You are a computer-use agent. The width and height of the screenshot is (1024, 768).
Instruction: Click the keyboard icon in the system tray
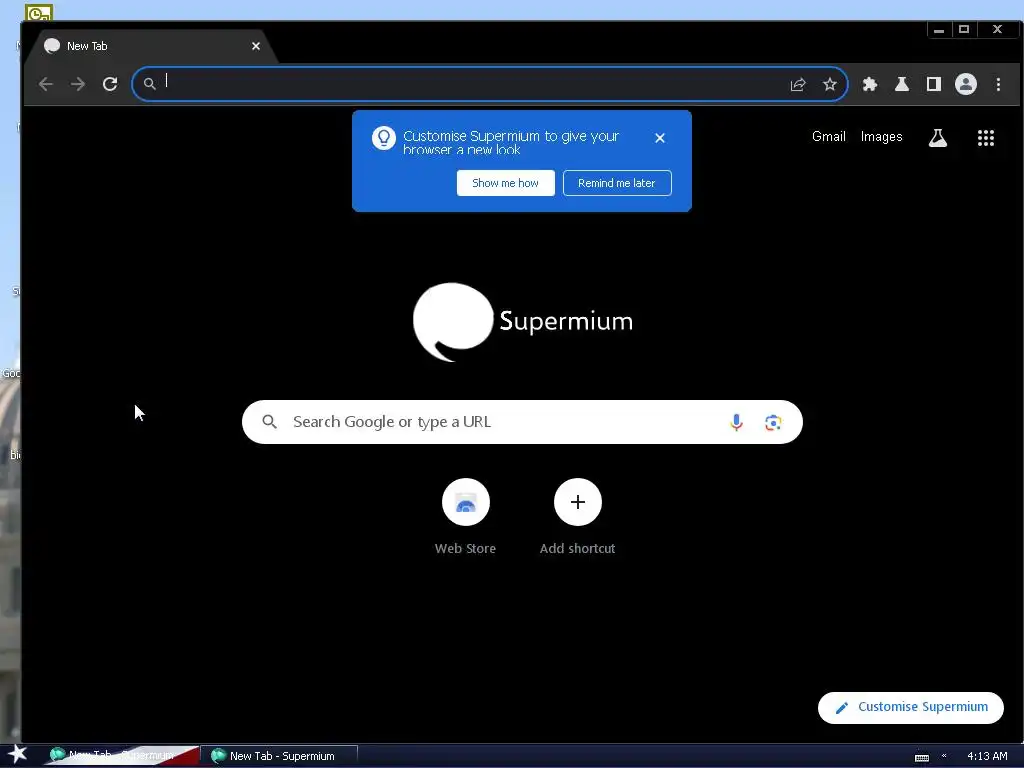tap(921, 757)
